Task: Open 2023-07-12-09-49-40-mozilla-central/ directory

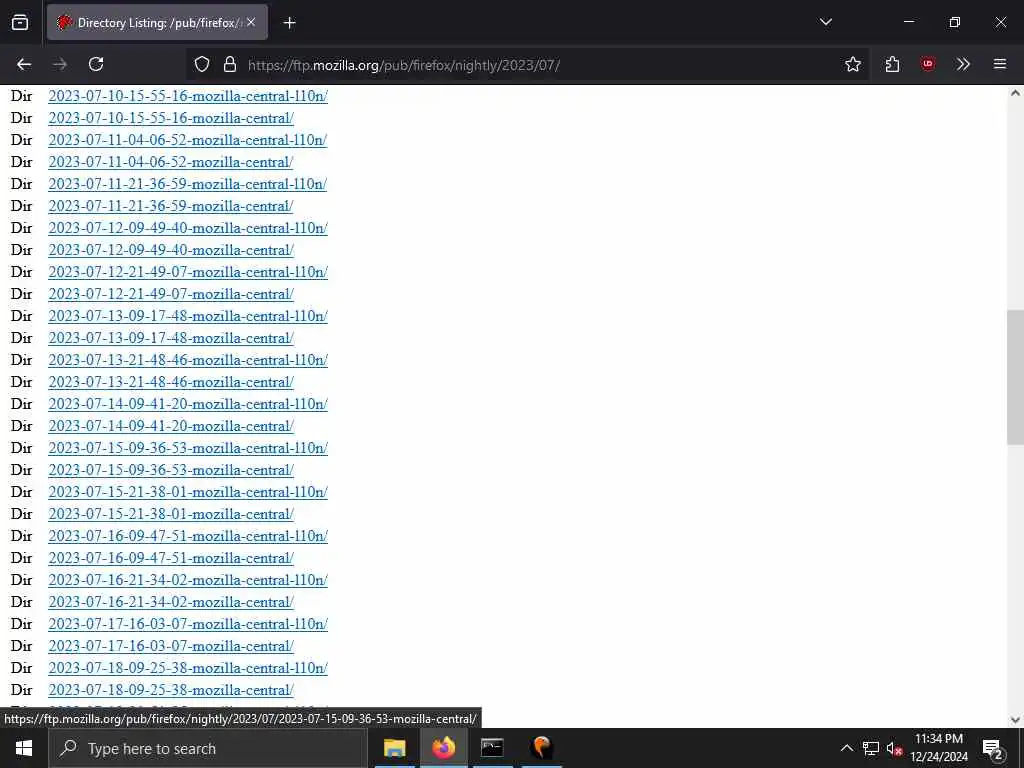Action: tap(171, 250)
